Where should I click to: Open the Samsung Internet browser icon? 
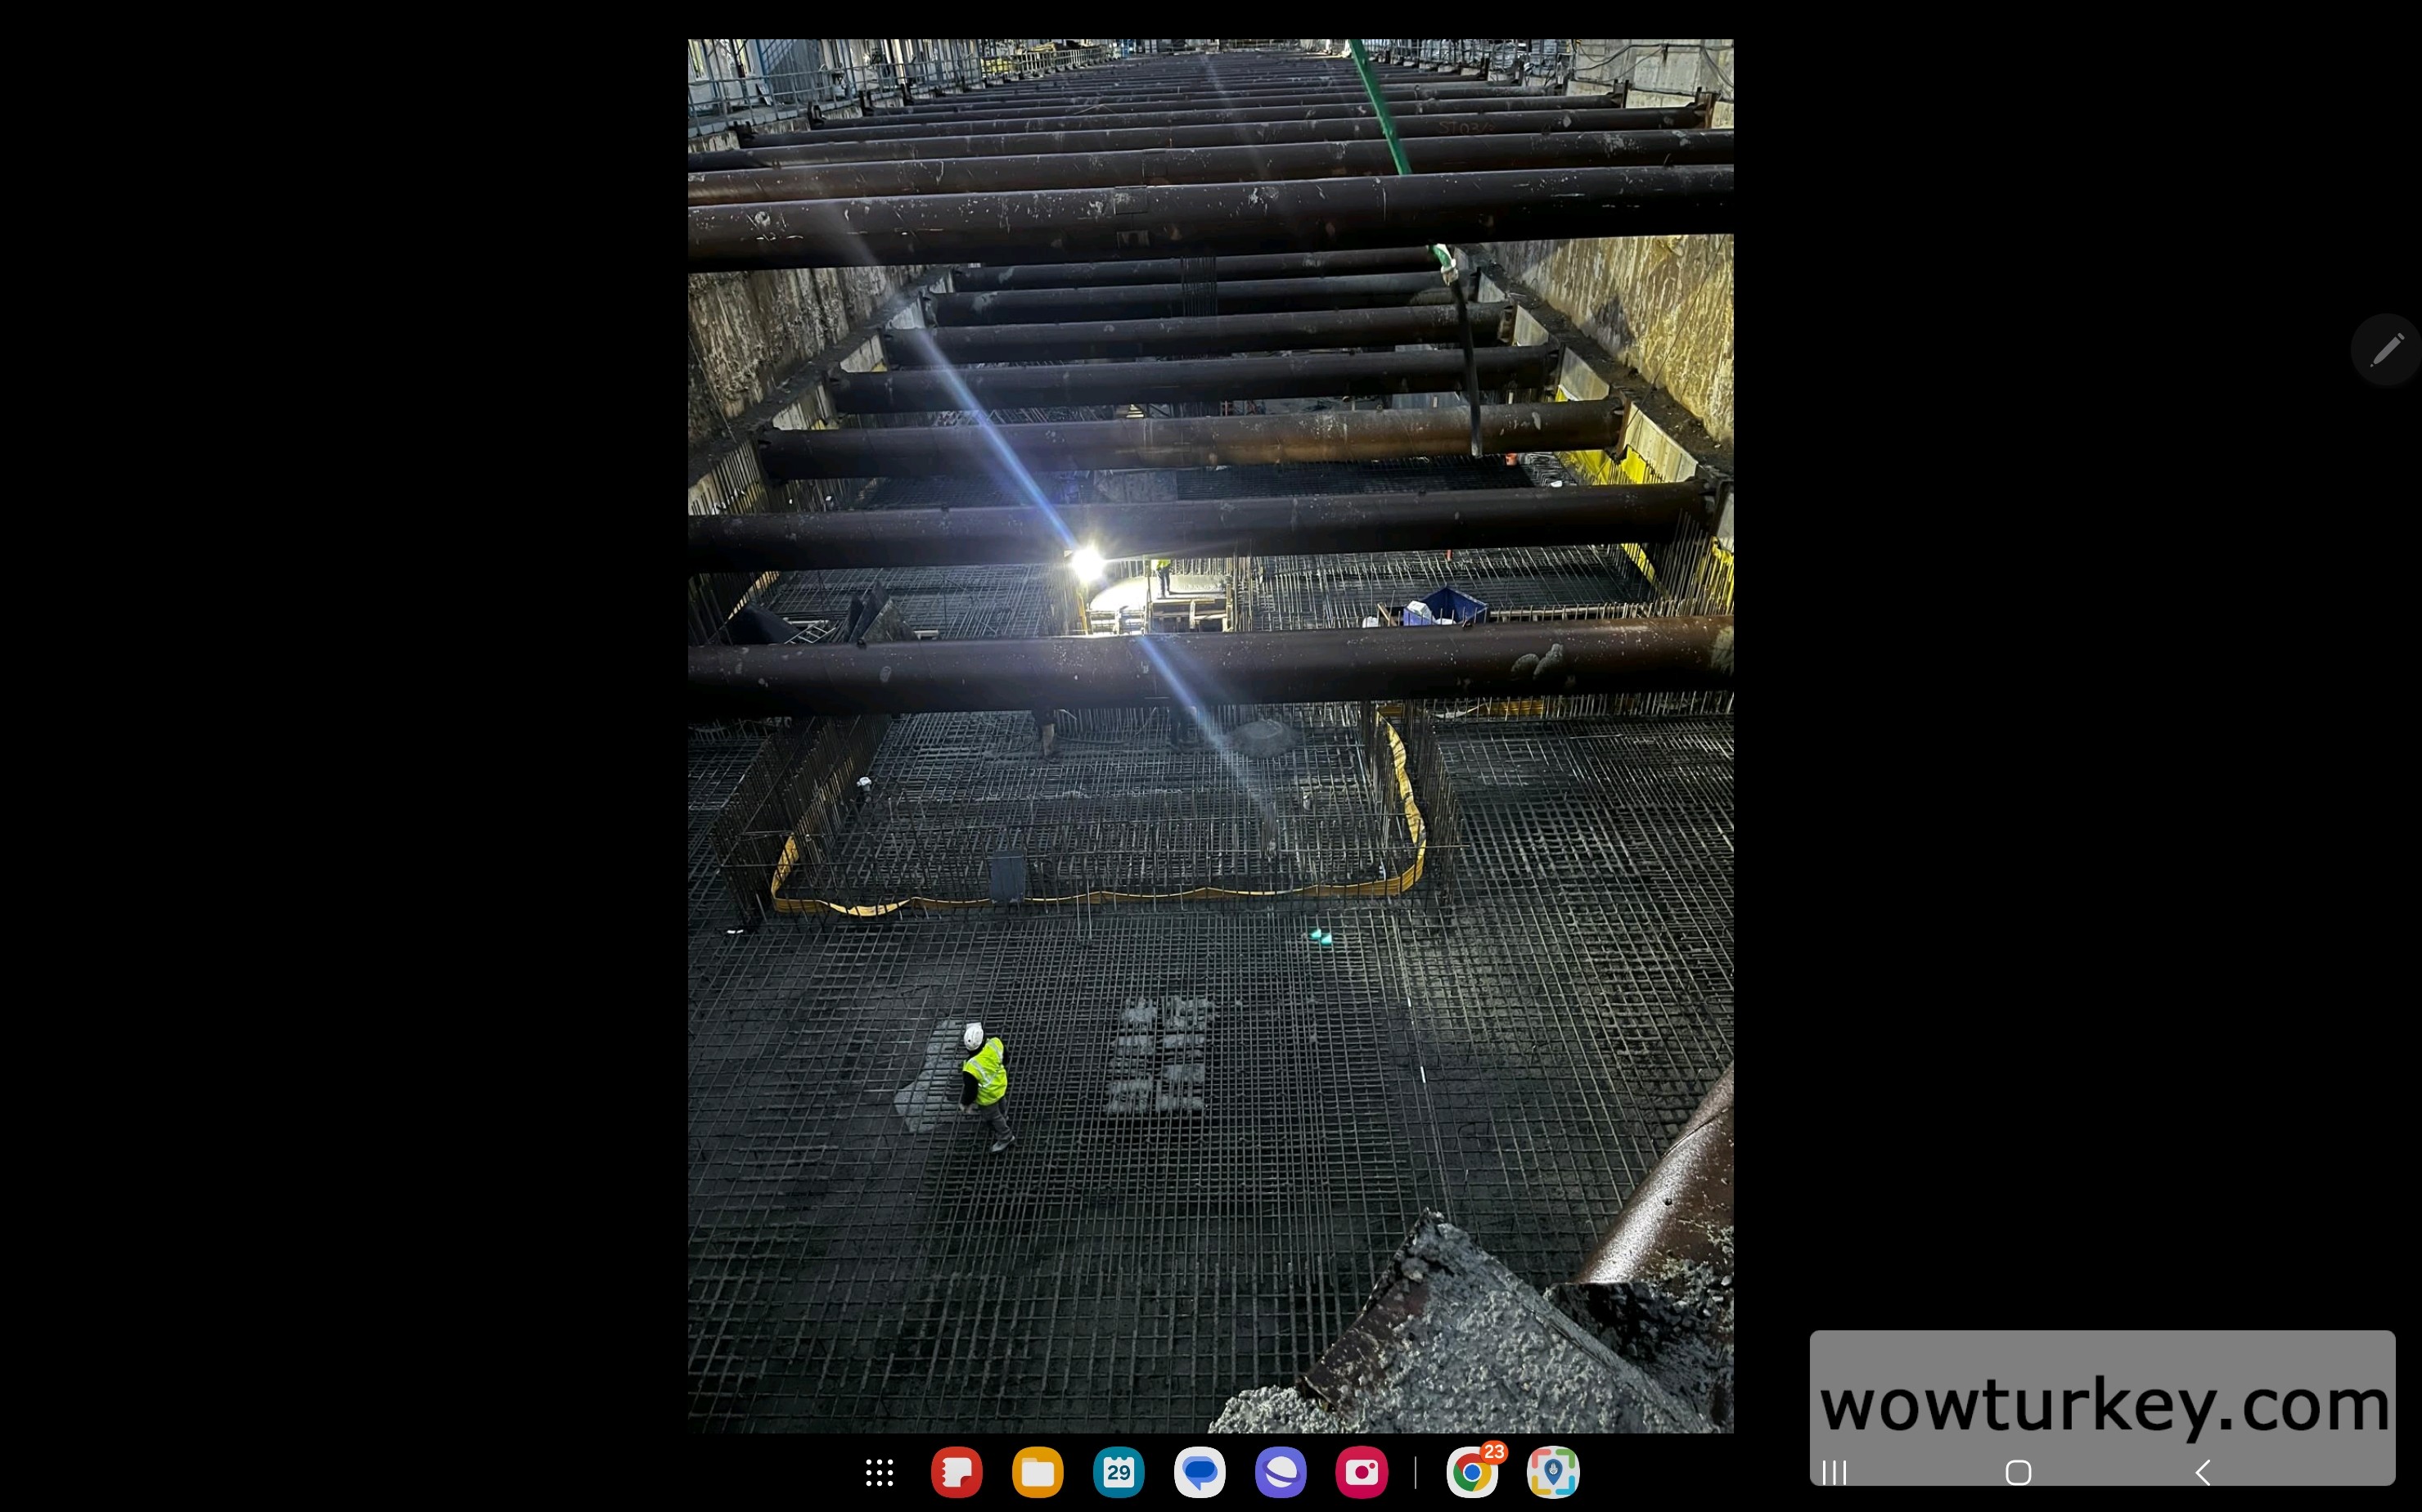tap(1280, 1472)
